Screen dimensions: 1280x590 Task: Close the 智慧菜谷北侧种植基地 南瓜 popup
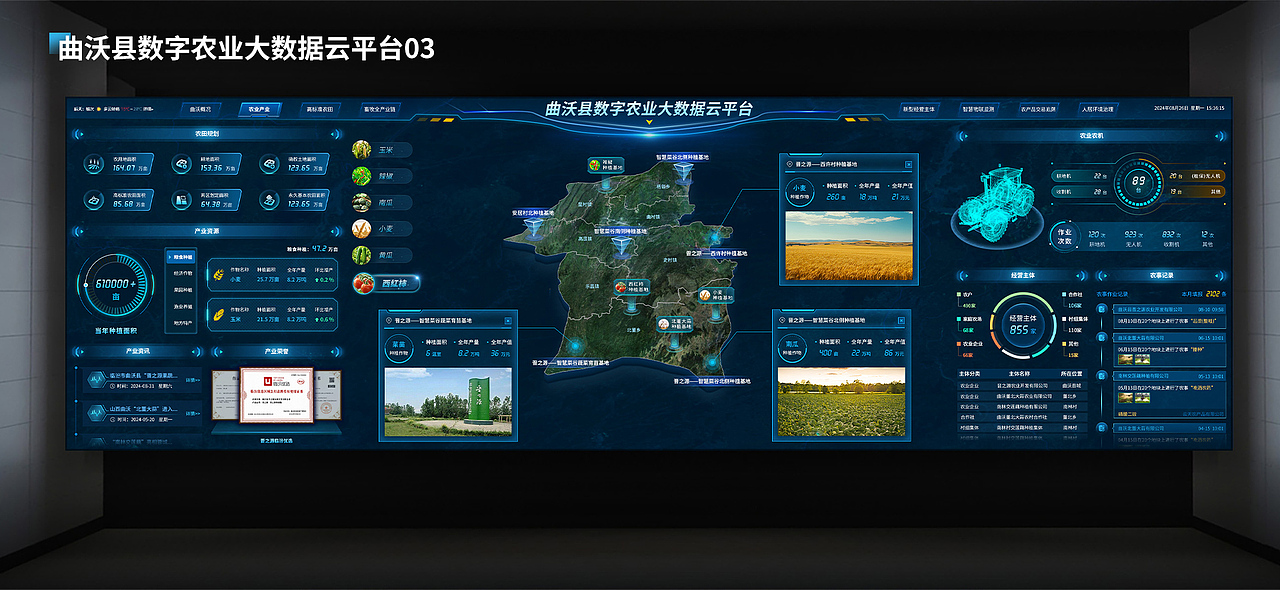click(x=901, y=320)
